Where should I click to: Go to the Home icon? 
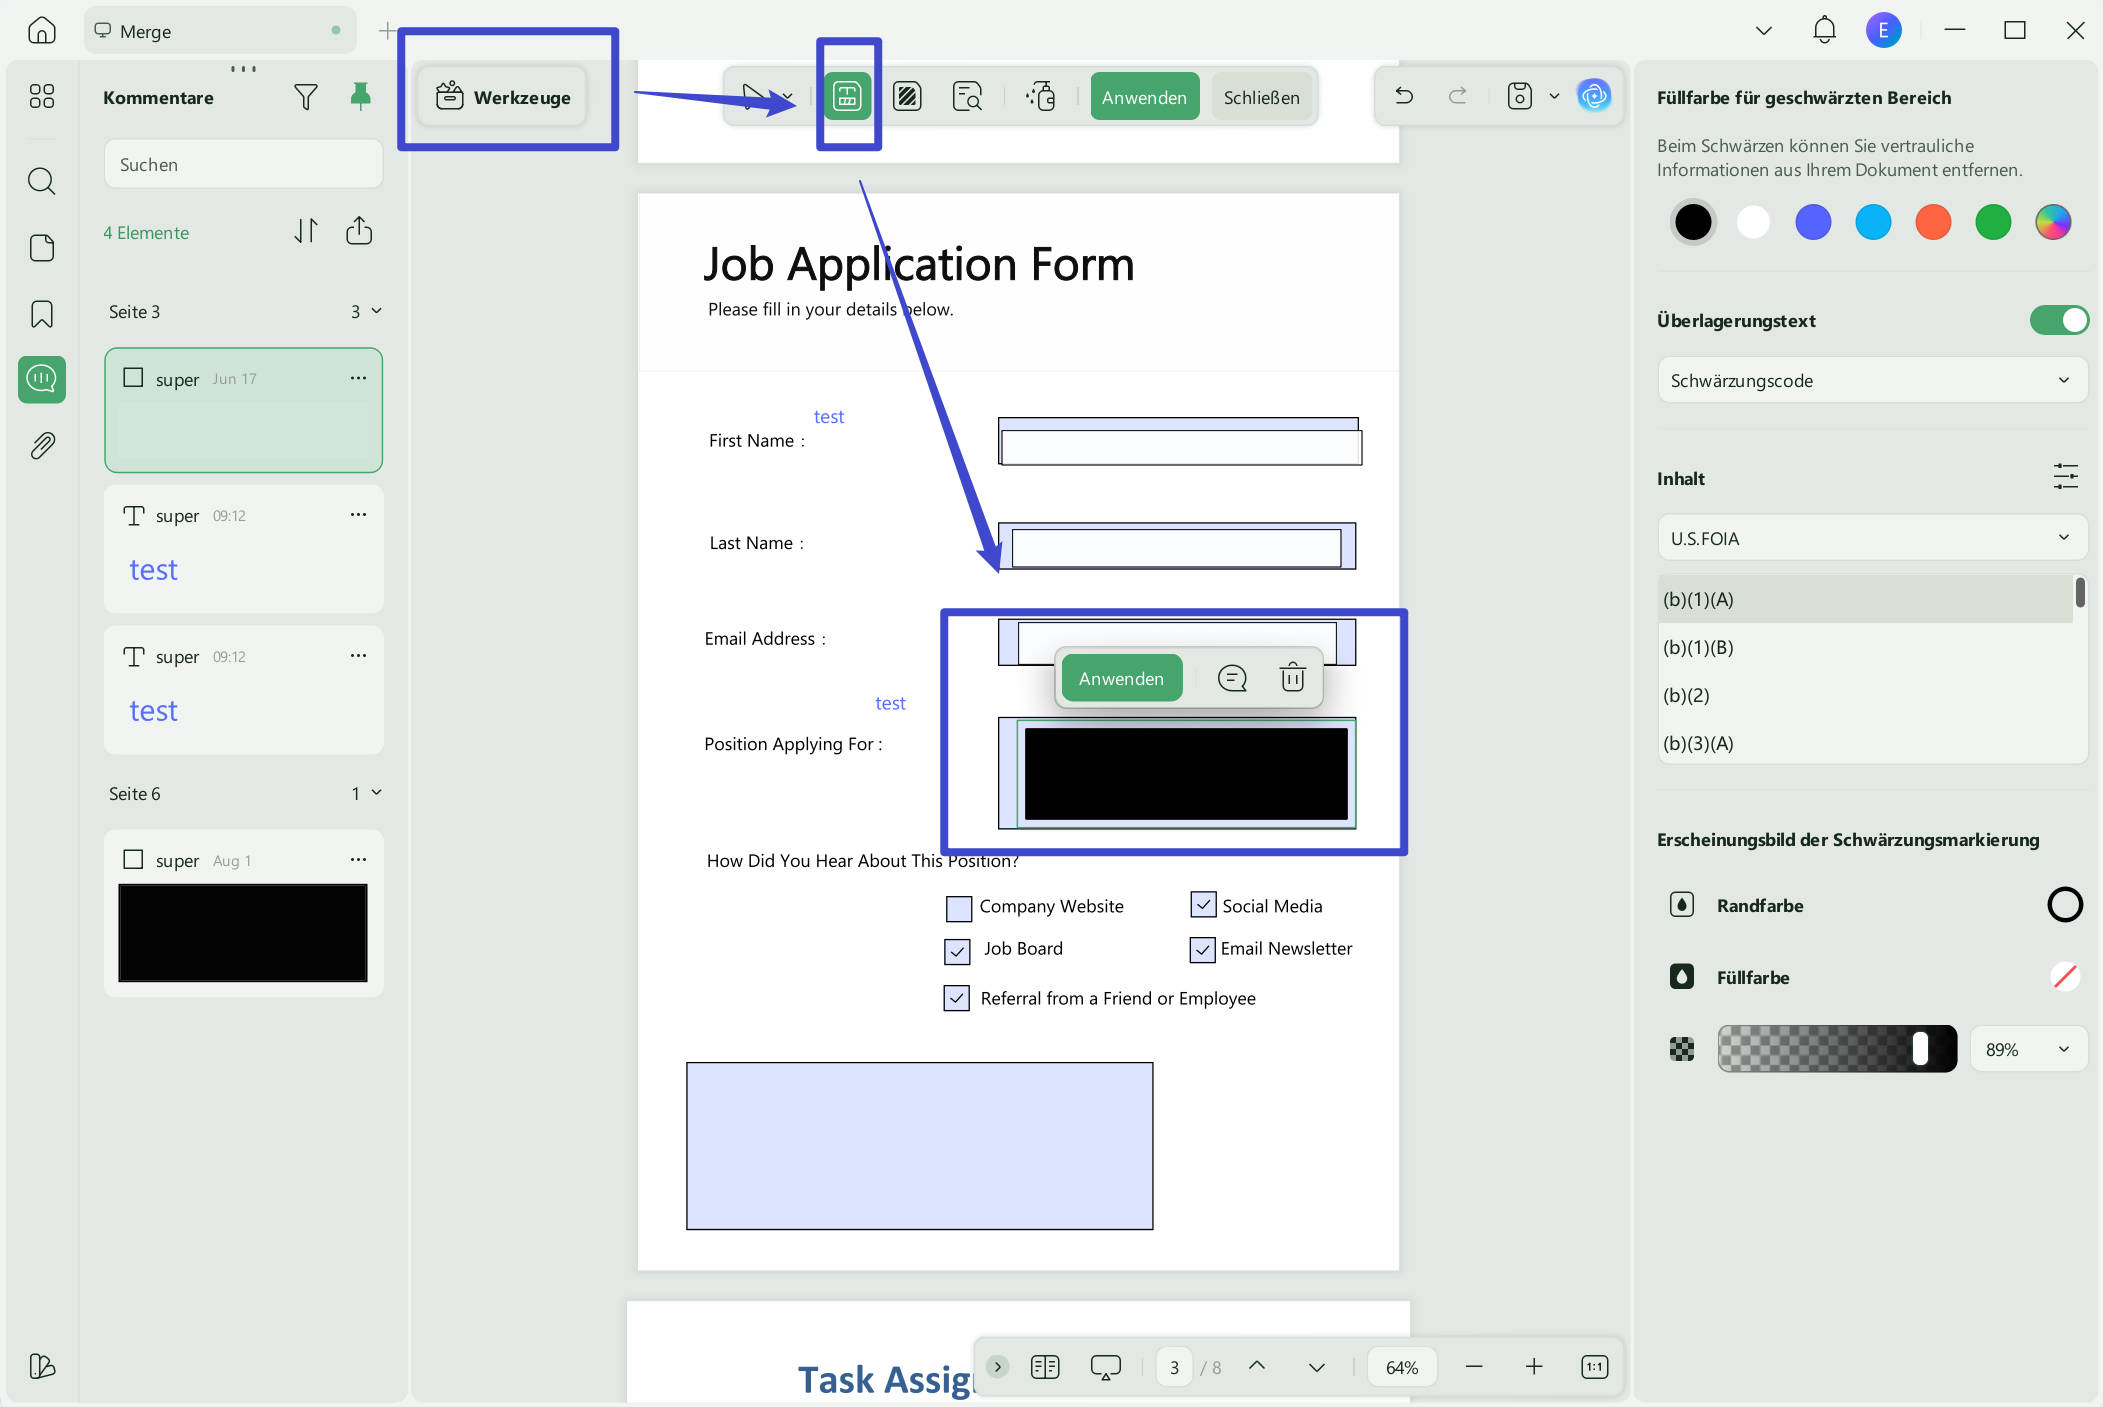pos(41,30)
